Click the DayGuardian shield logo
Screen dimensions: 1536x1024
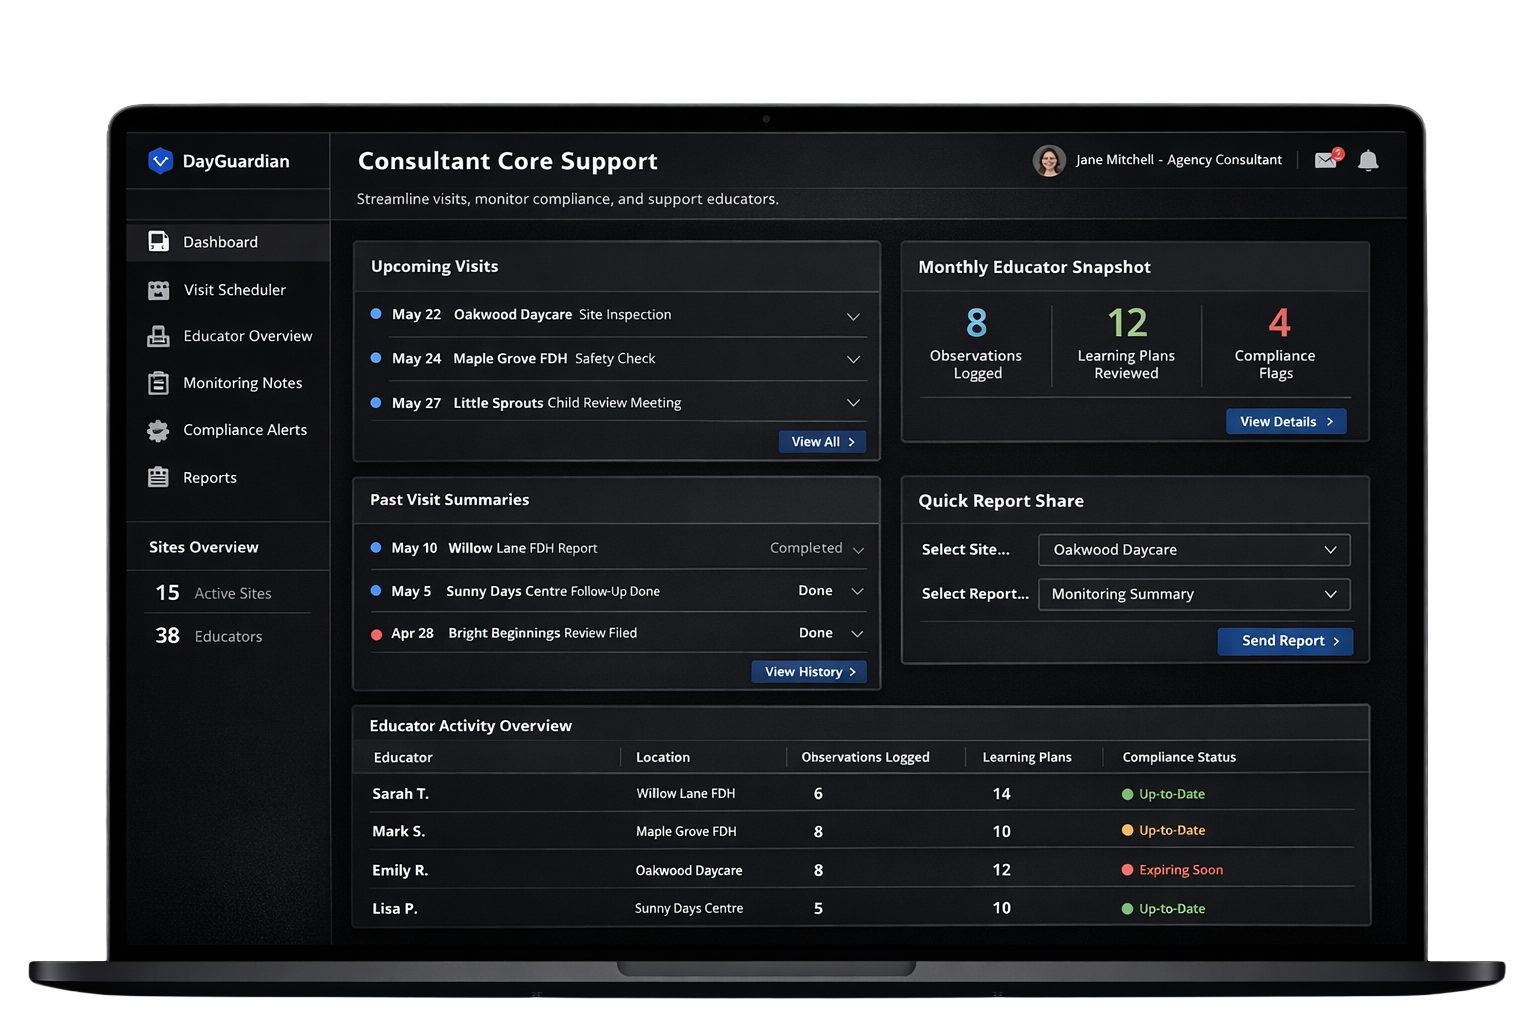click(x=161, y=160)
